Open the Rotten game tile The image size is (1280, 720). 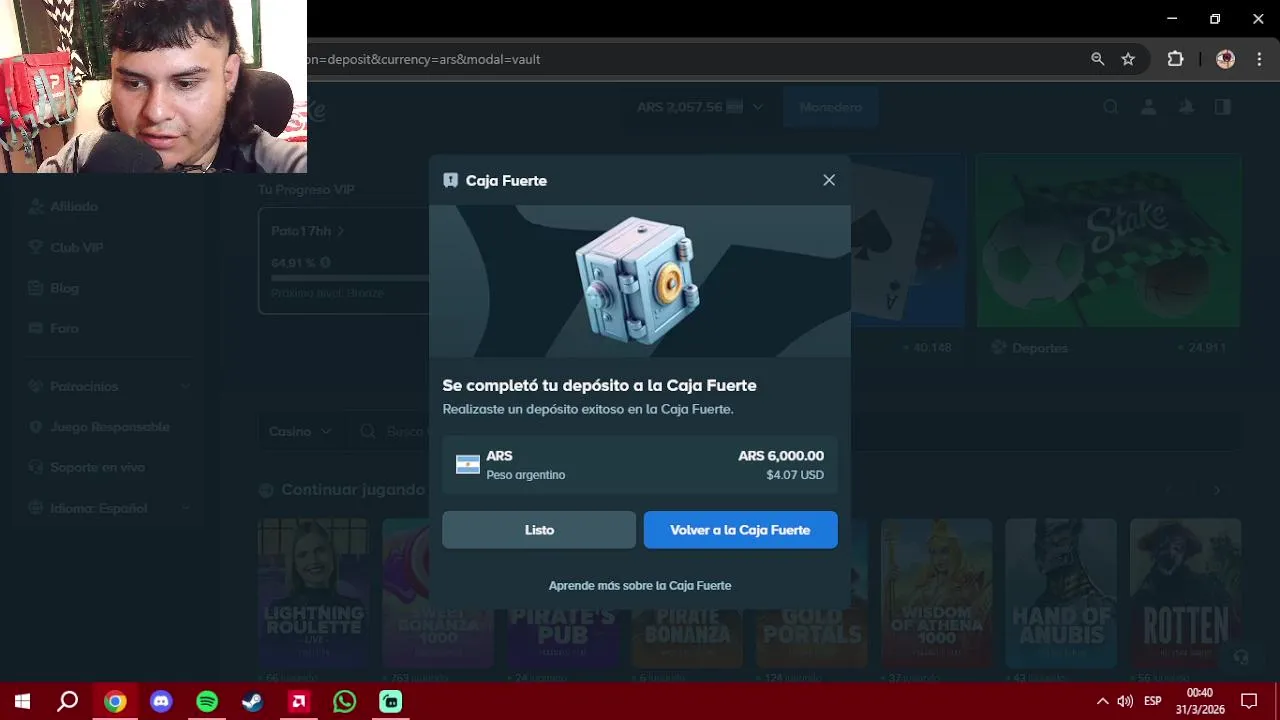(1185, 593)
